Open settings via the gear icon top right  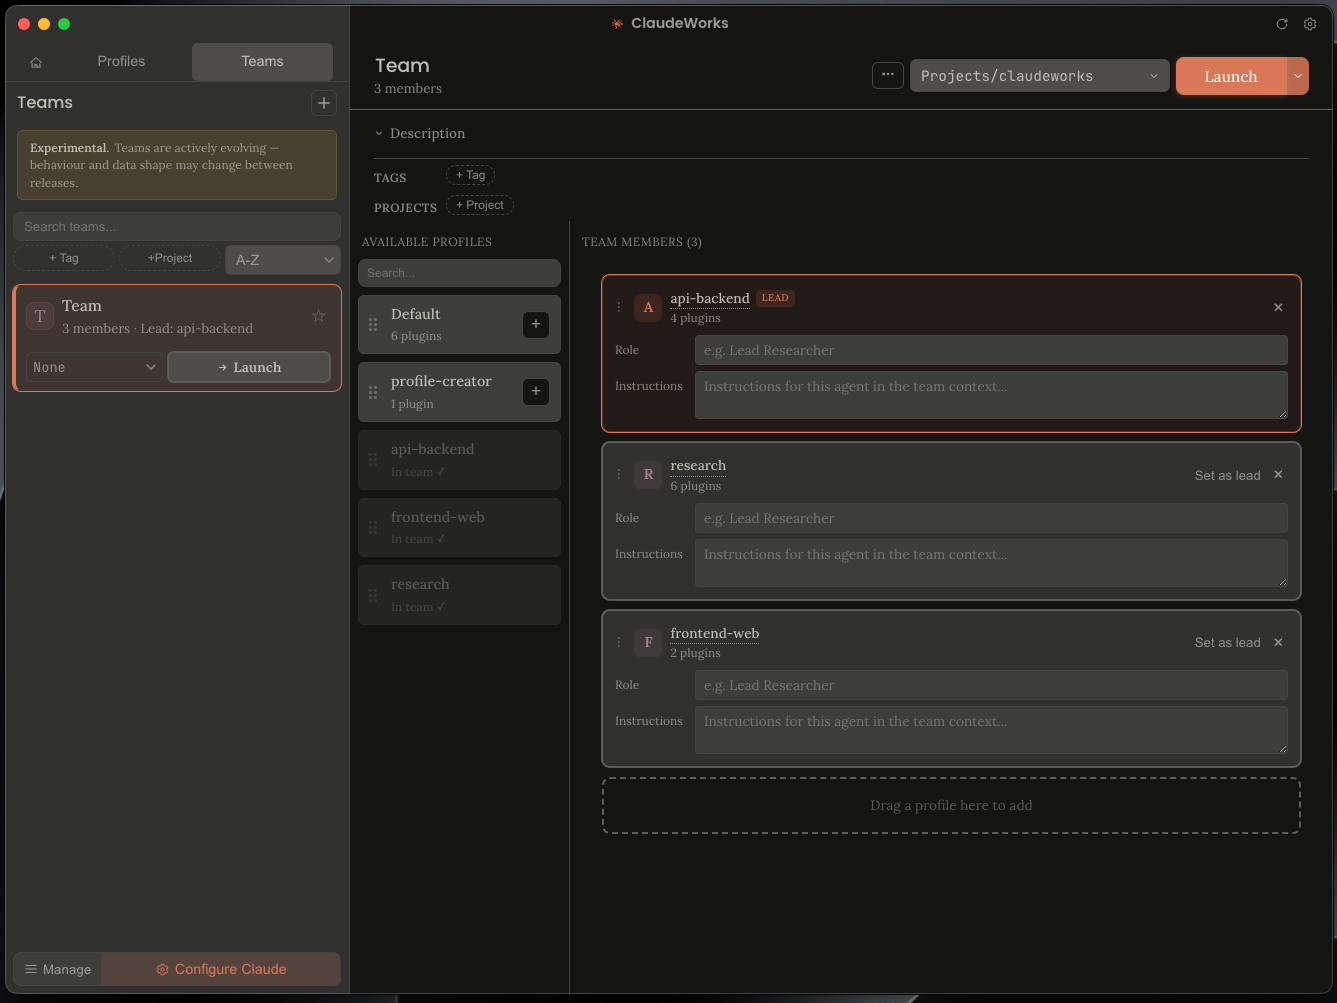[1310, 23]
